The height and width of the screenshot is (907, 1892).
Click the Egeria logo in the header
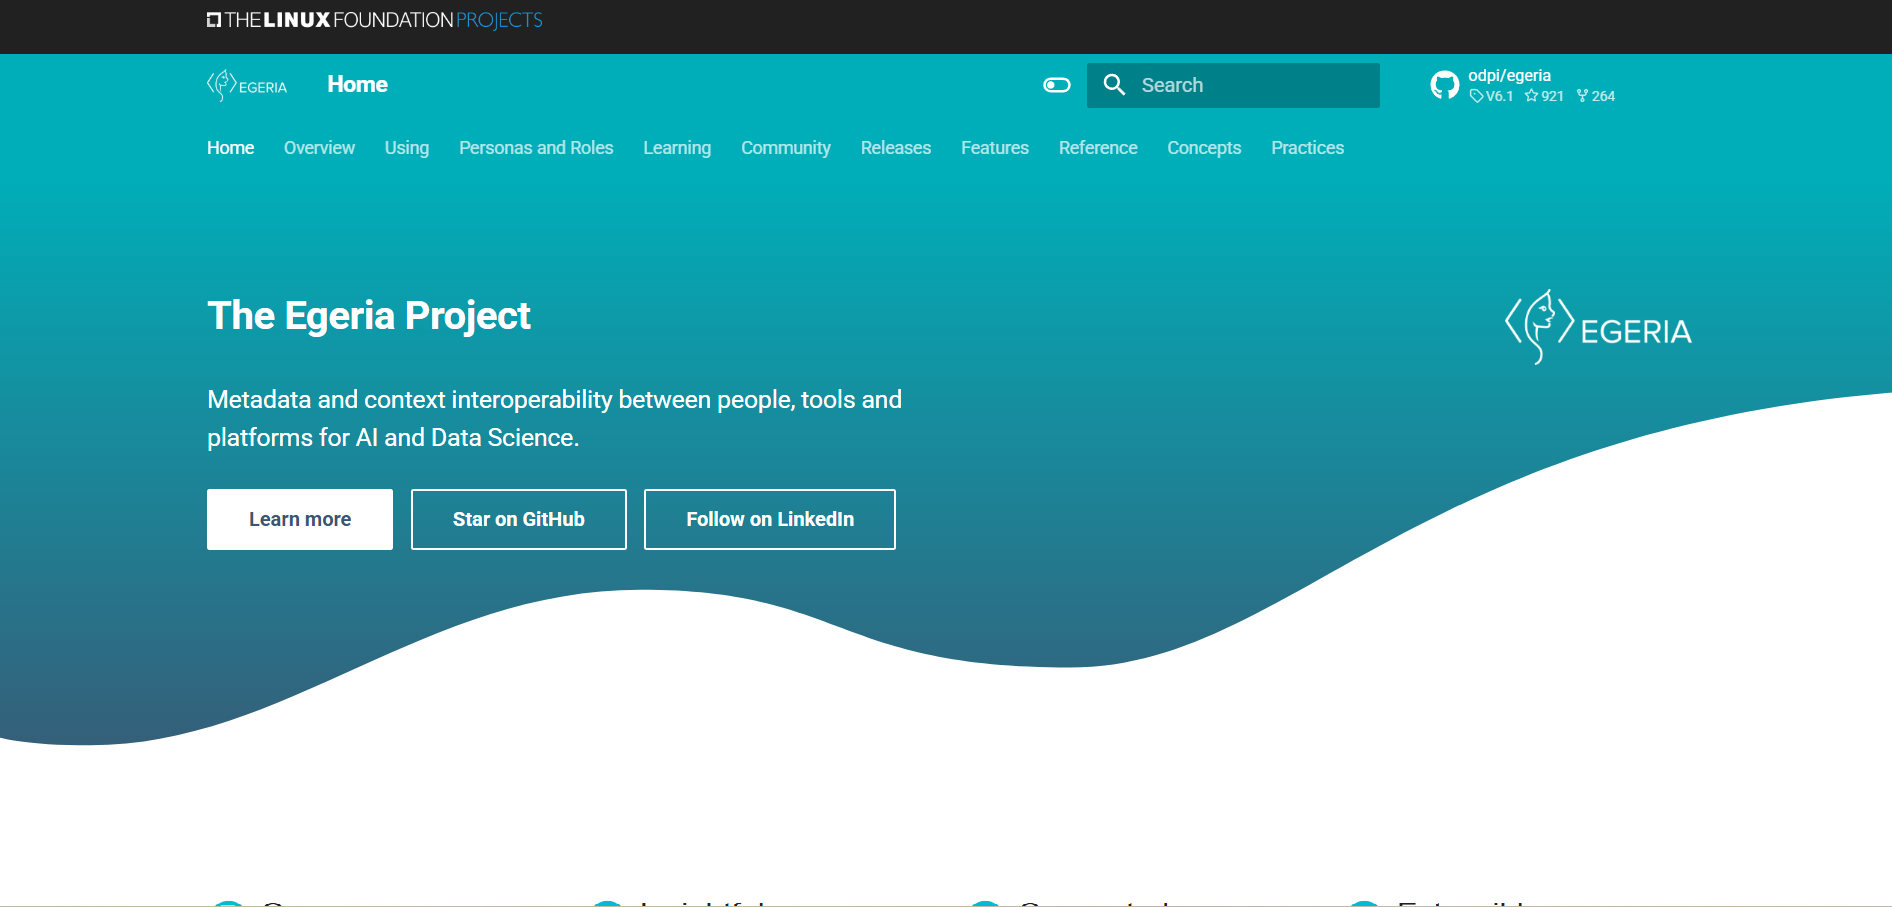tap(247, 85)
